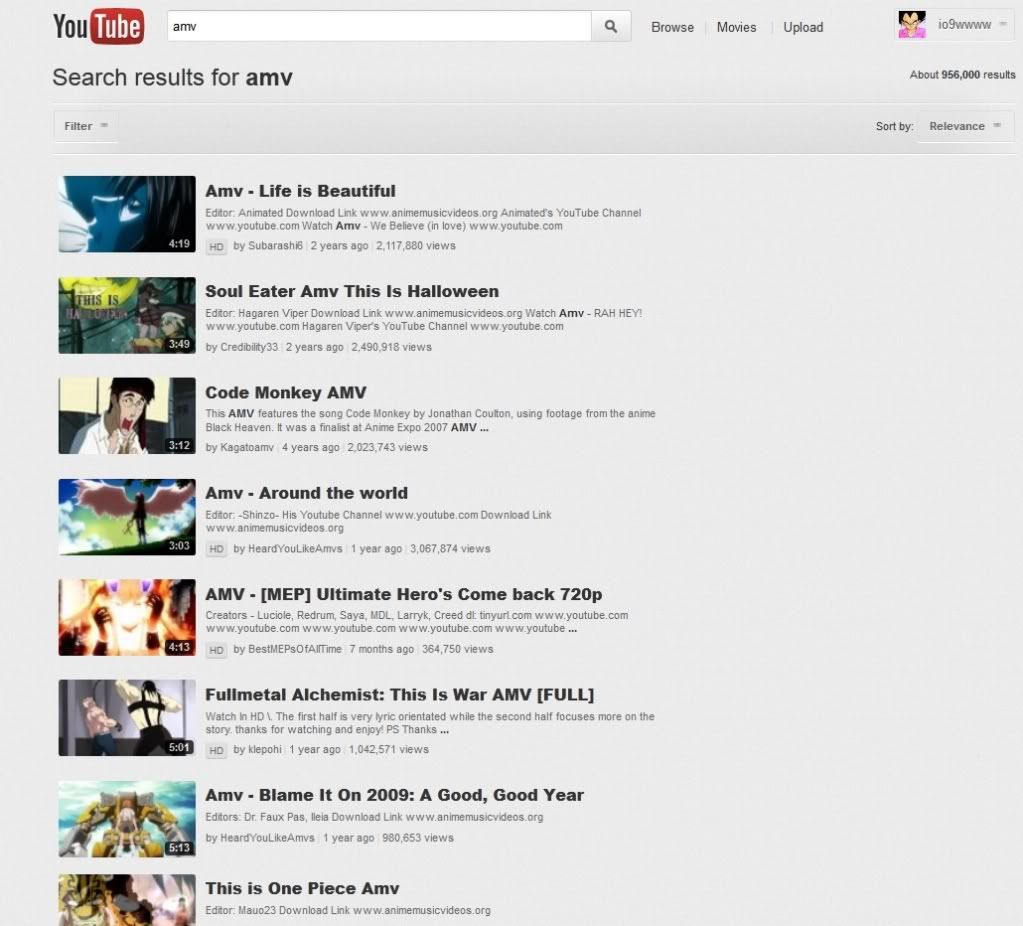Open Amv - Blame It On 2009 title
This screenshot has height=926, width=1023.
point(394,795)
